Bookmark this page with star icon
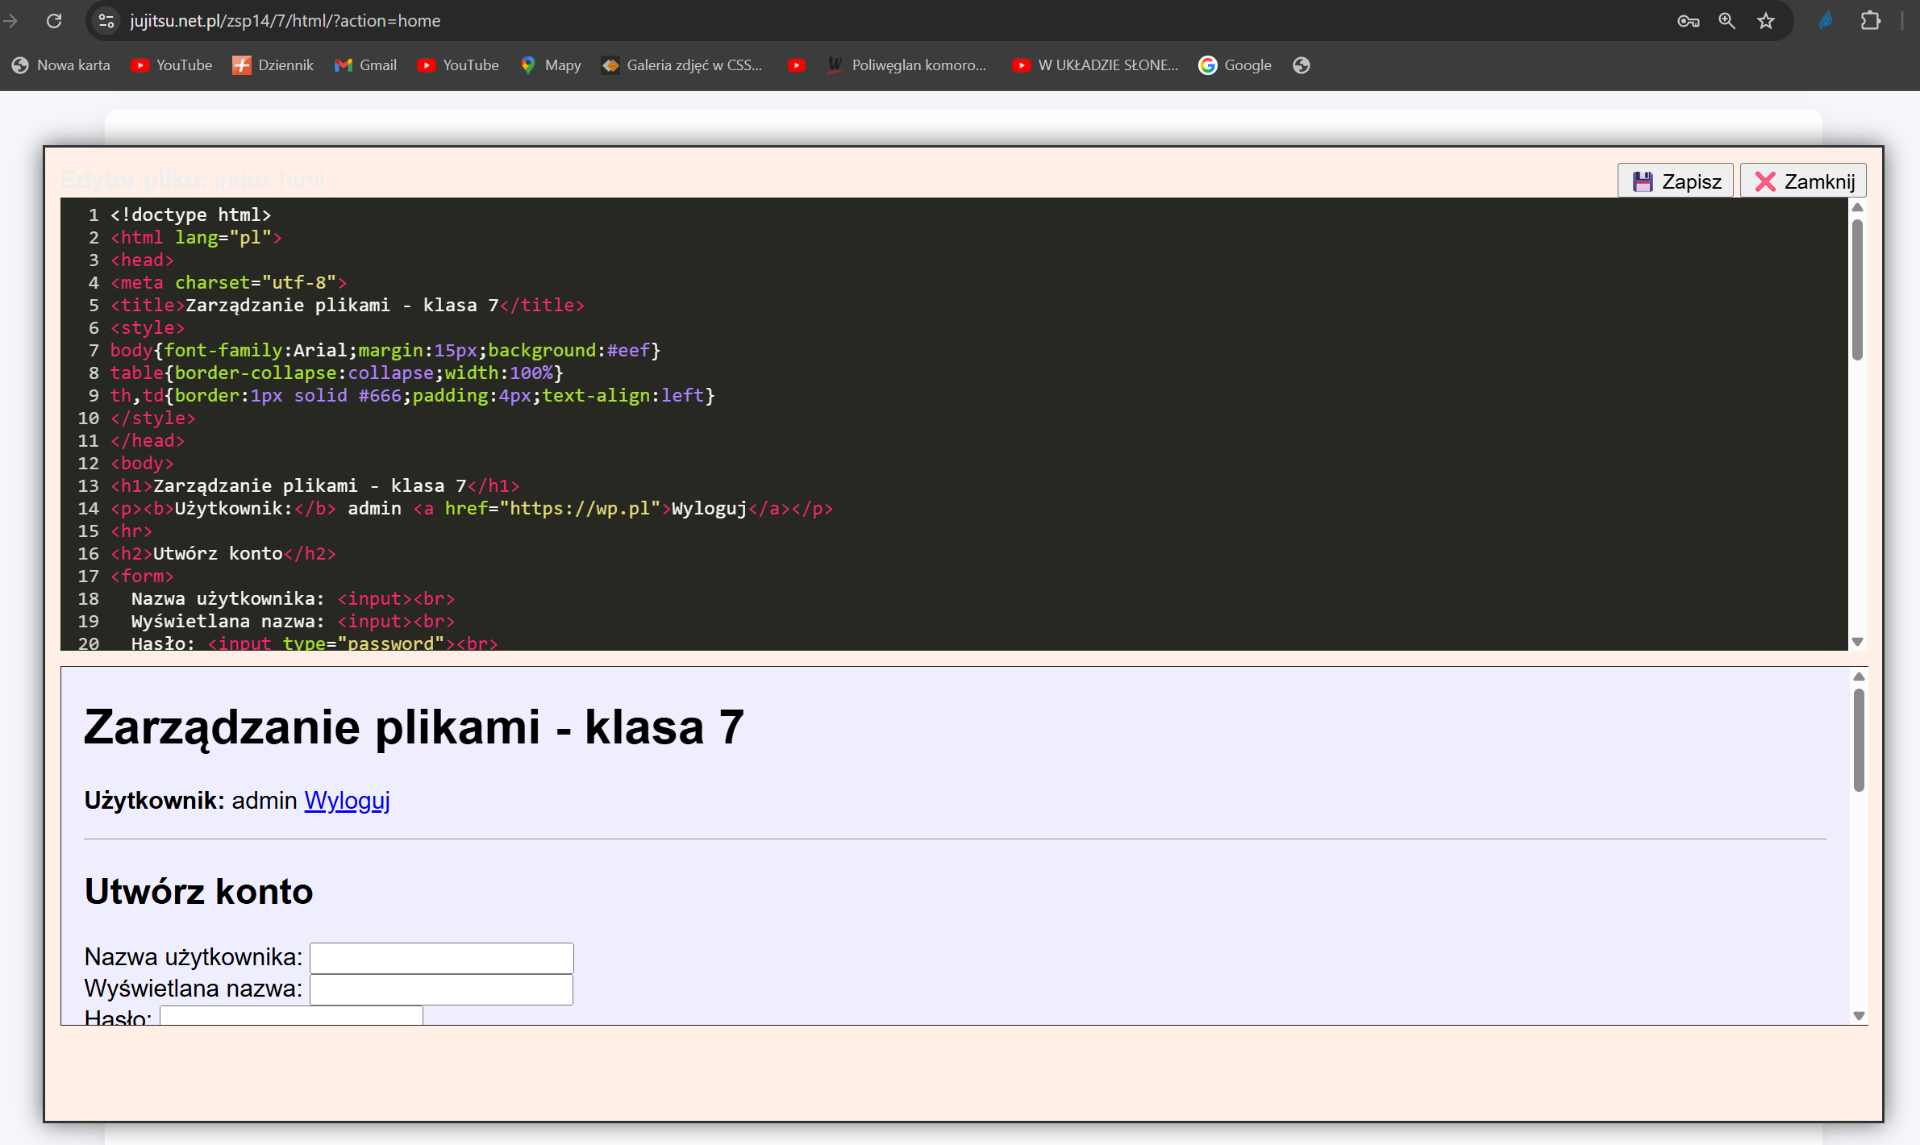The width and height of the screenshot is (1920, 1145). [1766, 21]
